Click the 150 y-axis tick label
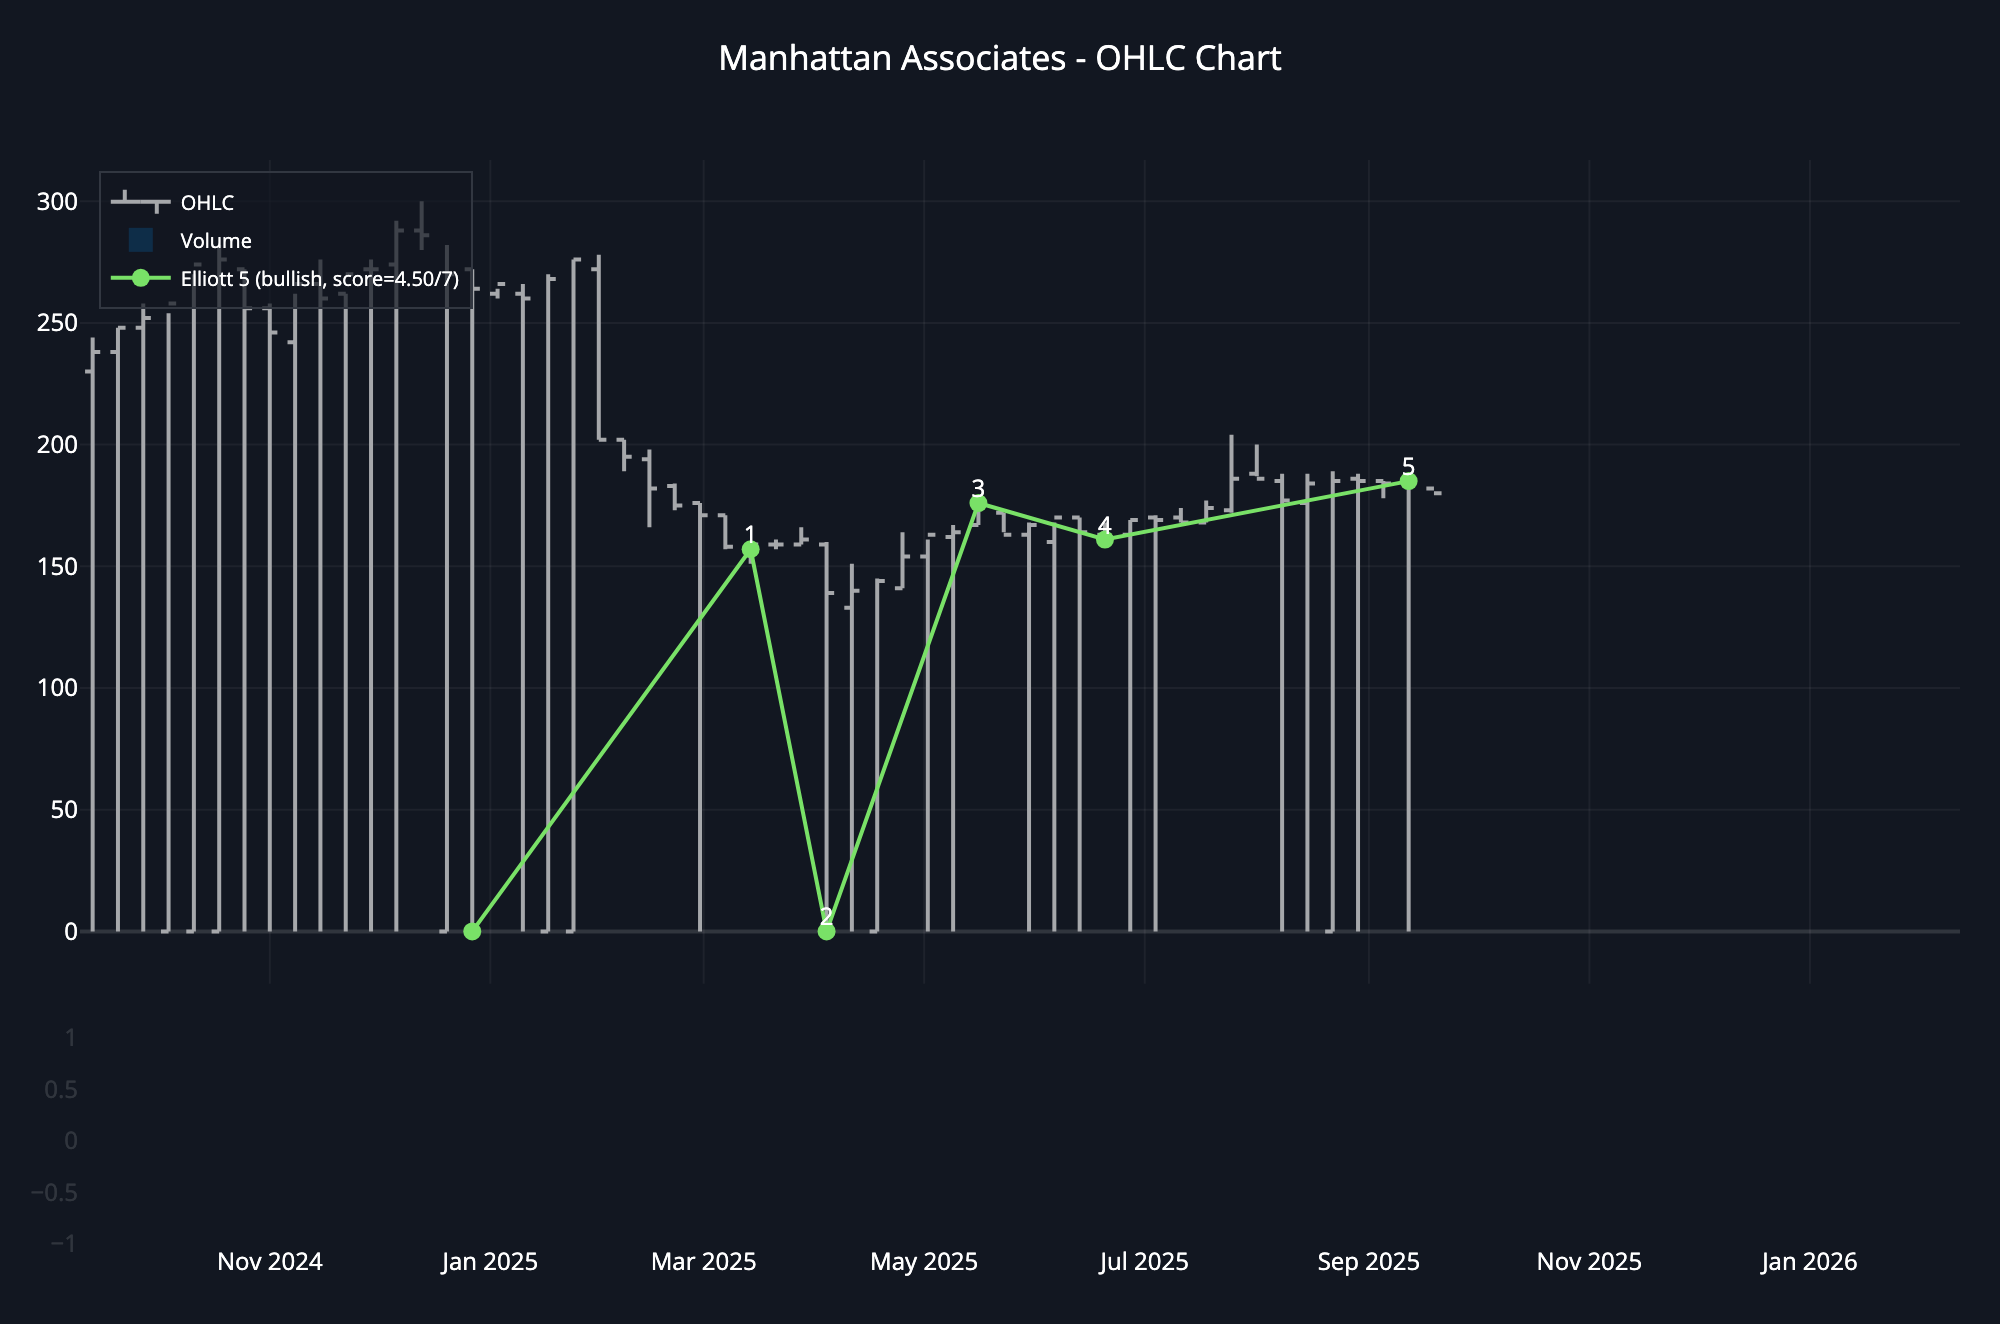 pyautogui.click(x=57, y=567)
